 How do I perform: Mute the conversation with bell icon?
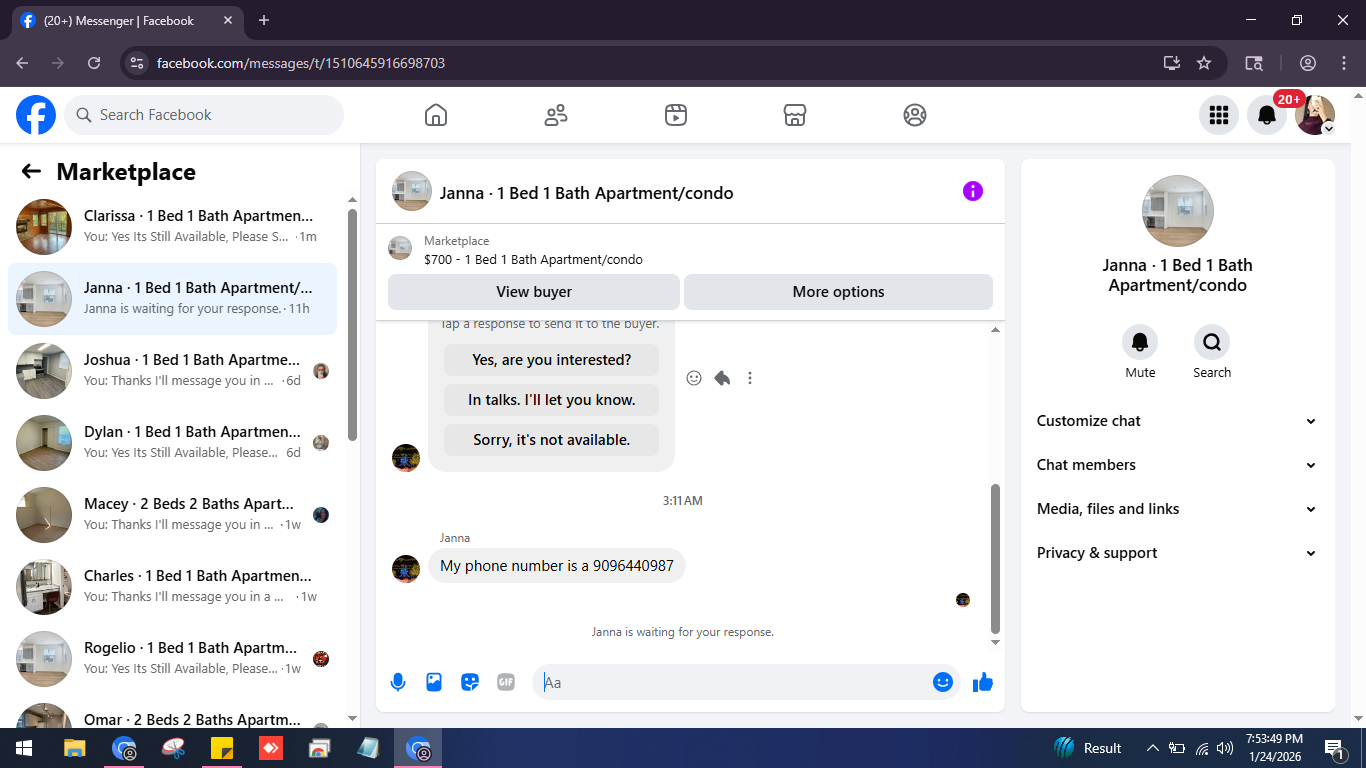point(1140,342)
